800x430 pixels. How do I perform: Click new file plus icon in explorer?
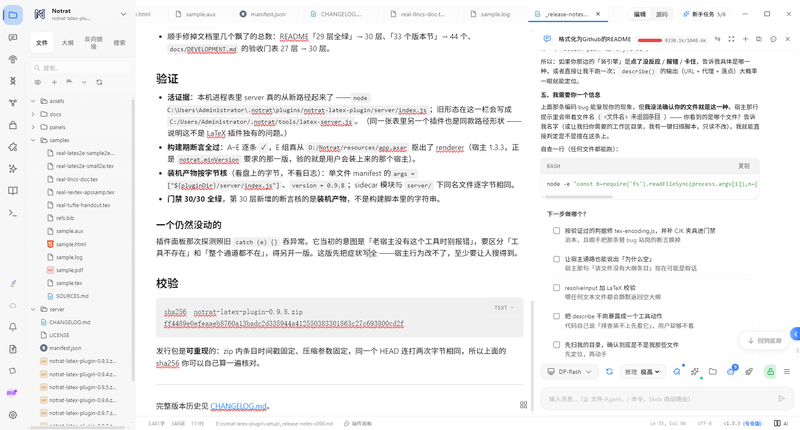tap(54, 82)
